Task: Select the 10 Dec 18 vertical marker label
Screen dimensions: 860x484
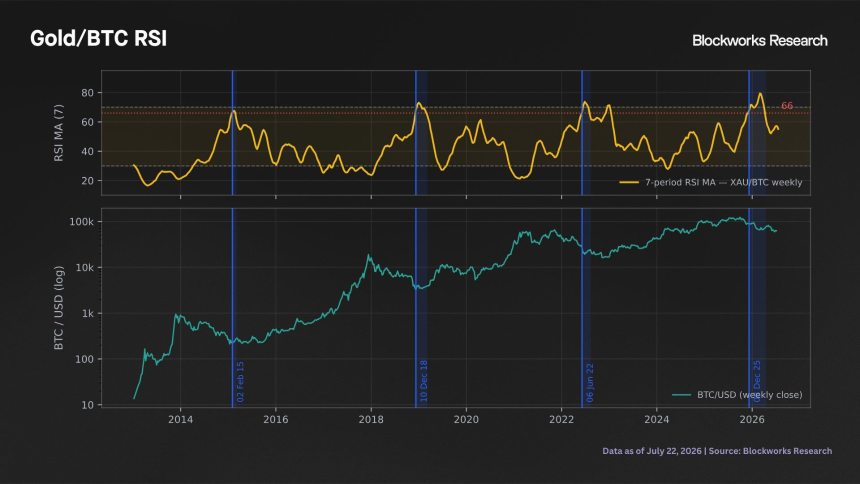Action: click(x=423, y=381)
